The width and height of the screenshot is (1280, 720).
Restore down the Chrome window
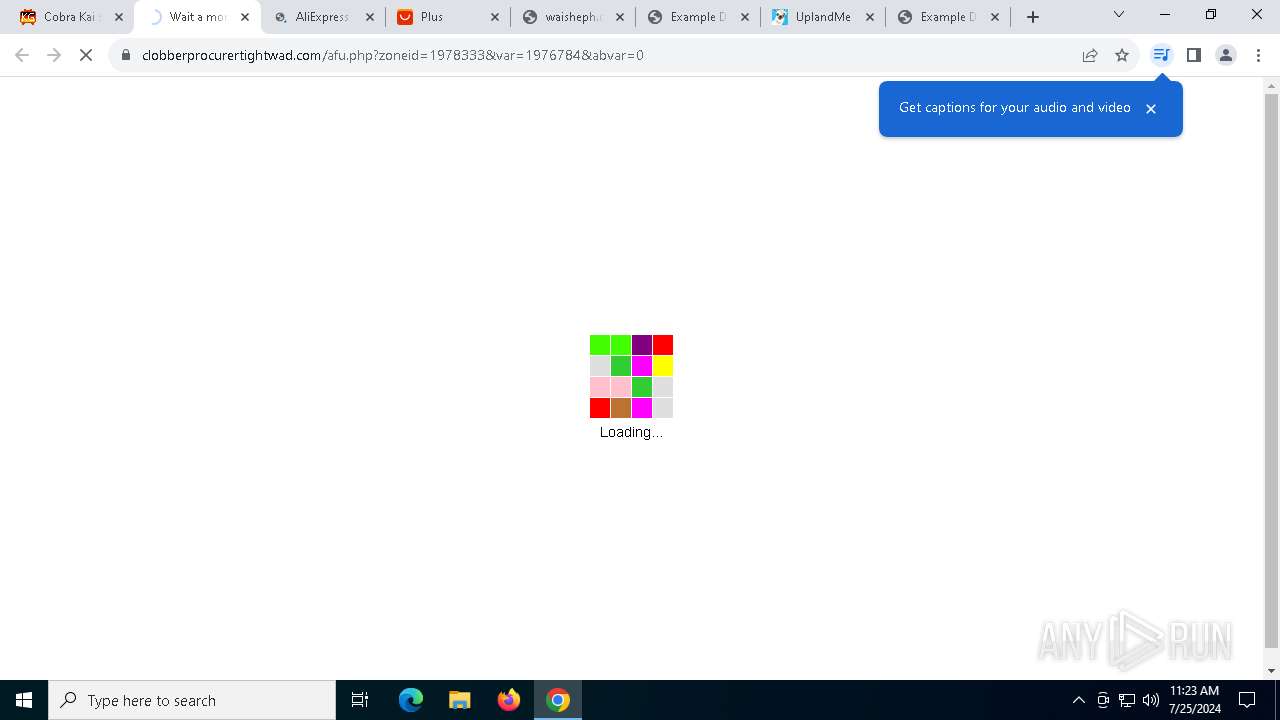pos(1211,15)
